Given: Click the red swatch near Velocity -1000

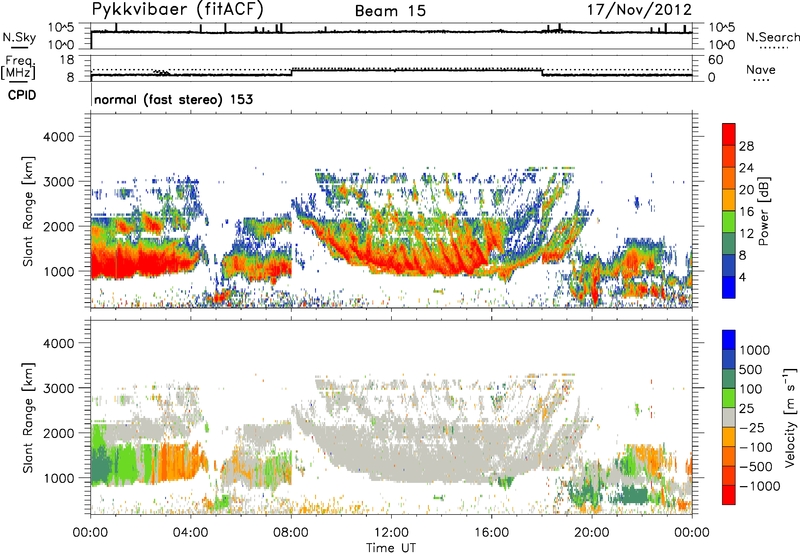Looking at the screenshot, I should point(729,495).
